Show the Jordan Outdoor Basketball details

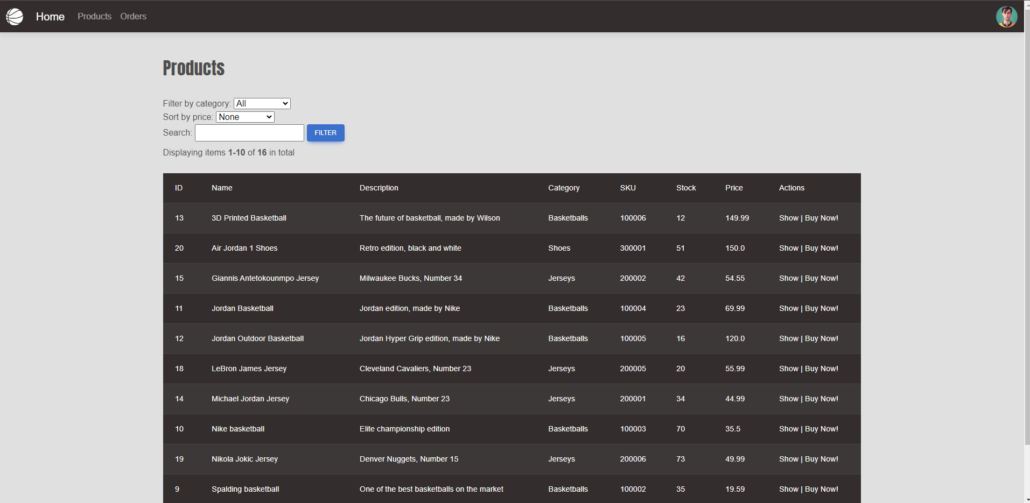click(x=788, y=339)
